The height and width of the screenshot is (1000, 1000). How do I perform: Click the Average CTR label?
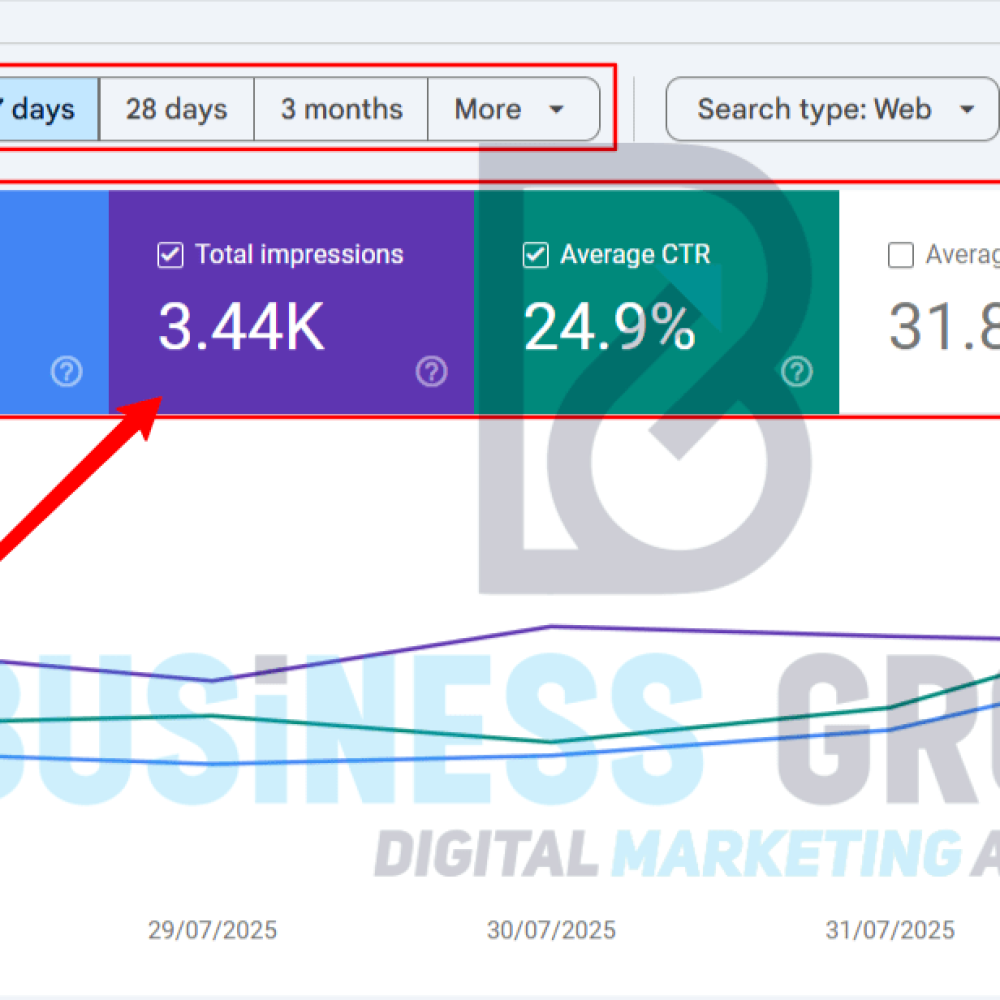pos(635,254)
